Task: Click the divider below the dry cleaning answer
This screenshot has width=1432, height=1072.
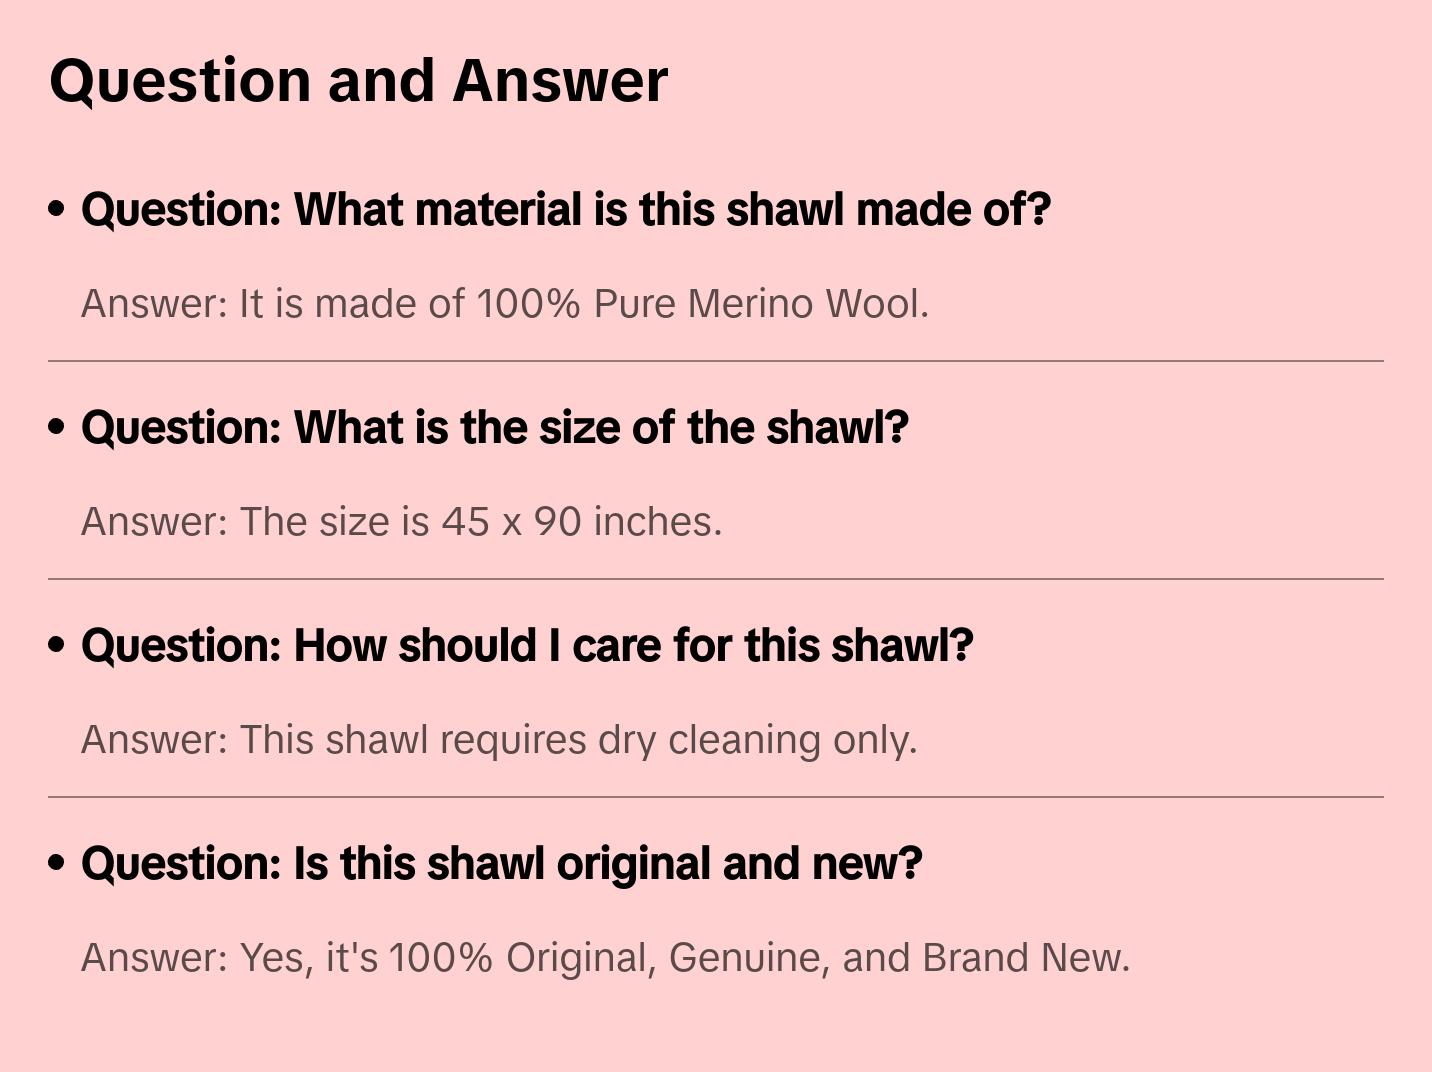Action: pyautogui.click(x=716, y=797)
